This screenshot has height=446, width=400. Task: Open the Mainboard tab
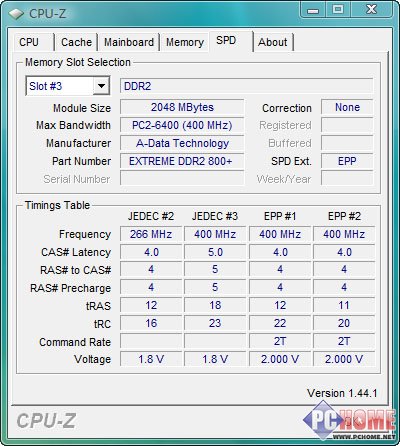(x=129, y=42)
